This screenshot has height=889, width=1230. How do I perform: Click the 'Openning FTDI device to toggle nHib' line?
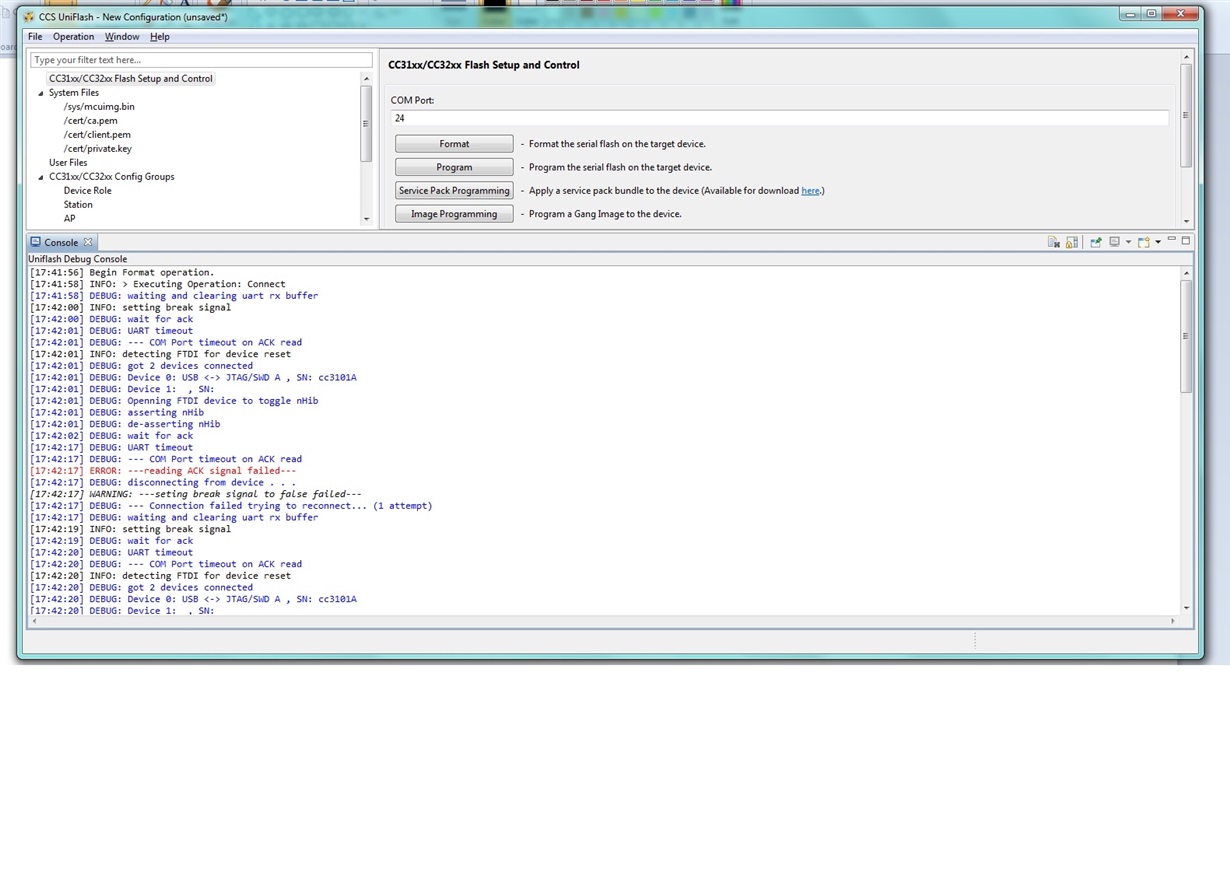pos(173,401)
